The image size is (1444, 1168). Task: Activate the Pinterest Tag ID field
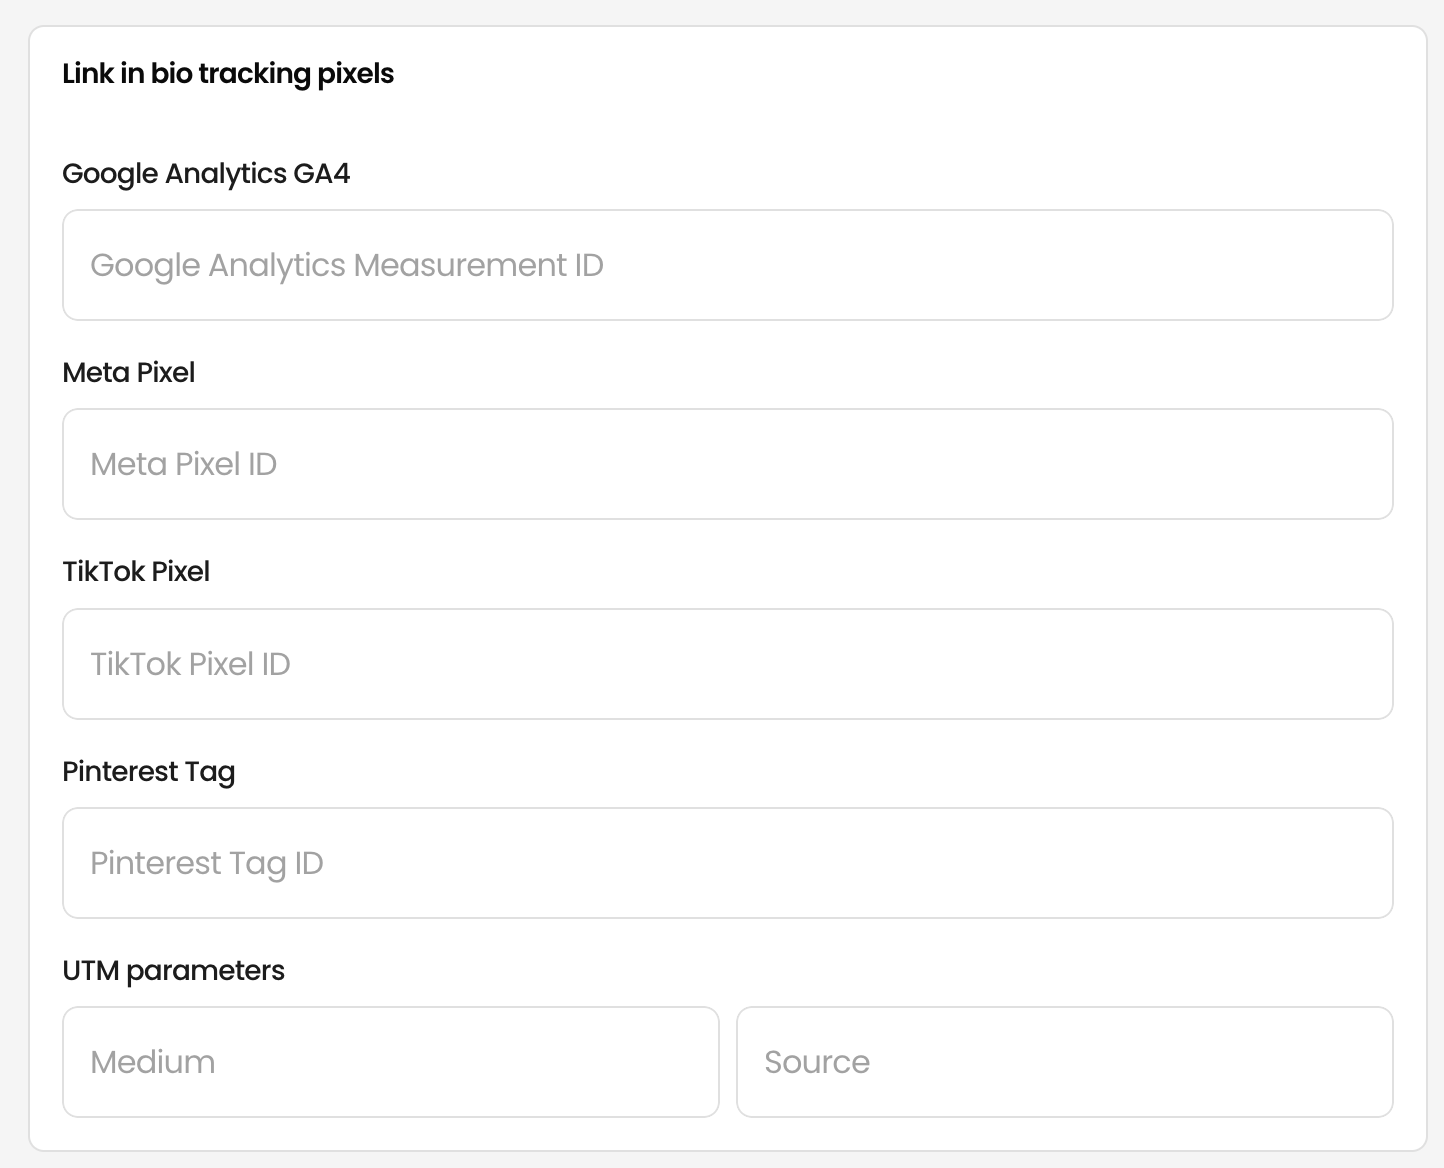[x=727, y=863]
